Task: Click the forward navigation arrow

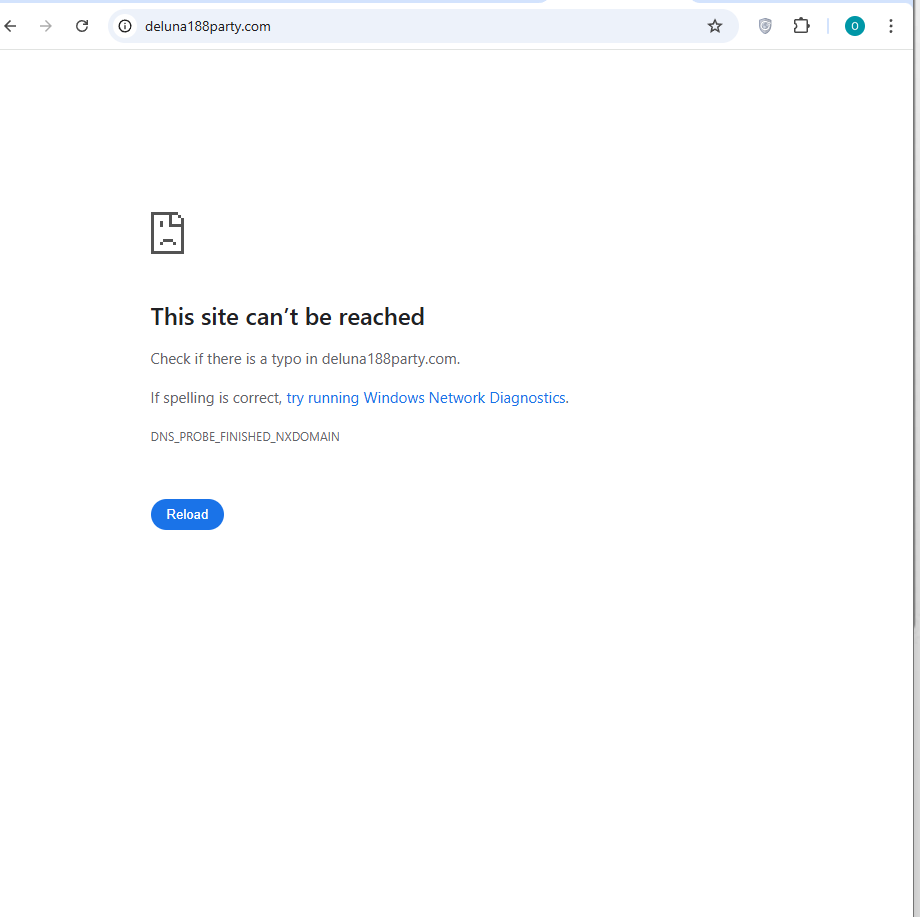Action: pos(46,26)
